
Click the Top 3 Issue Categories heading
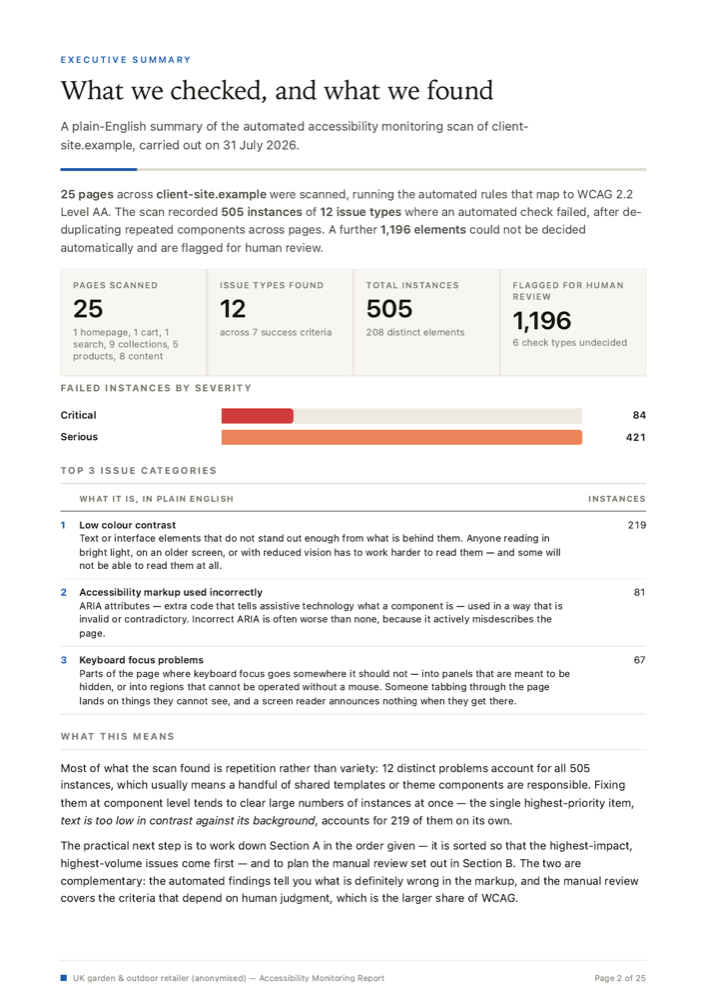pos(138,471)
